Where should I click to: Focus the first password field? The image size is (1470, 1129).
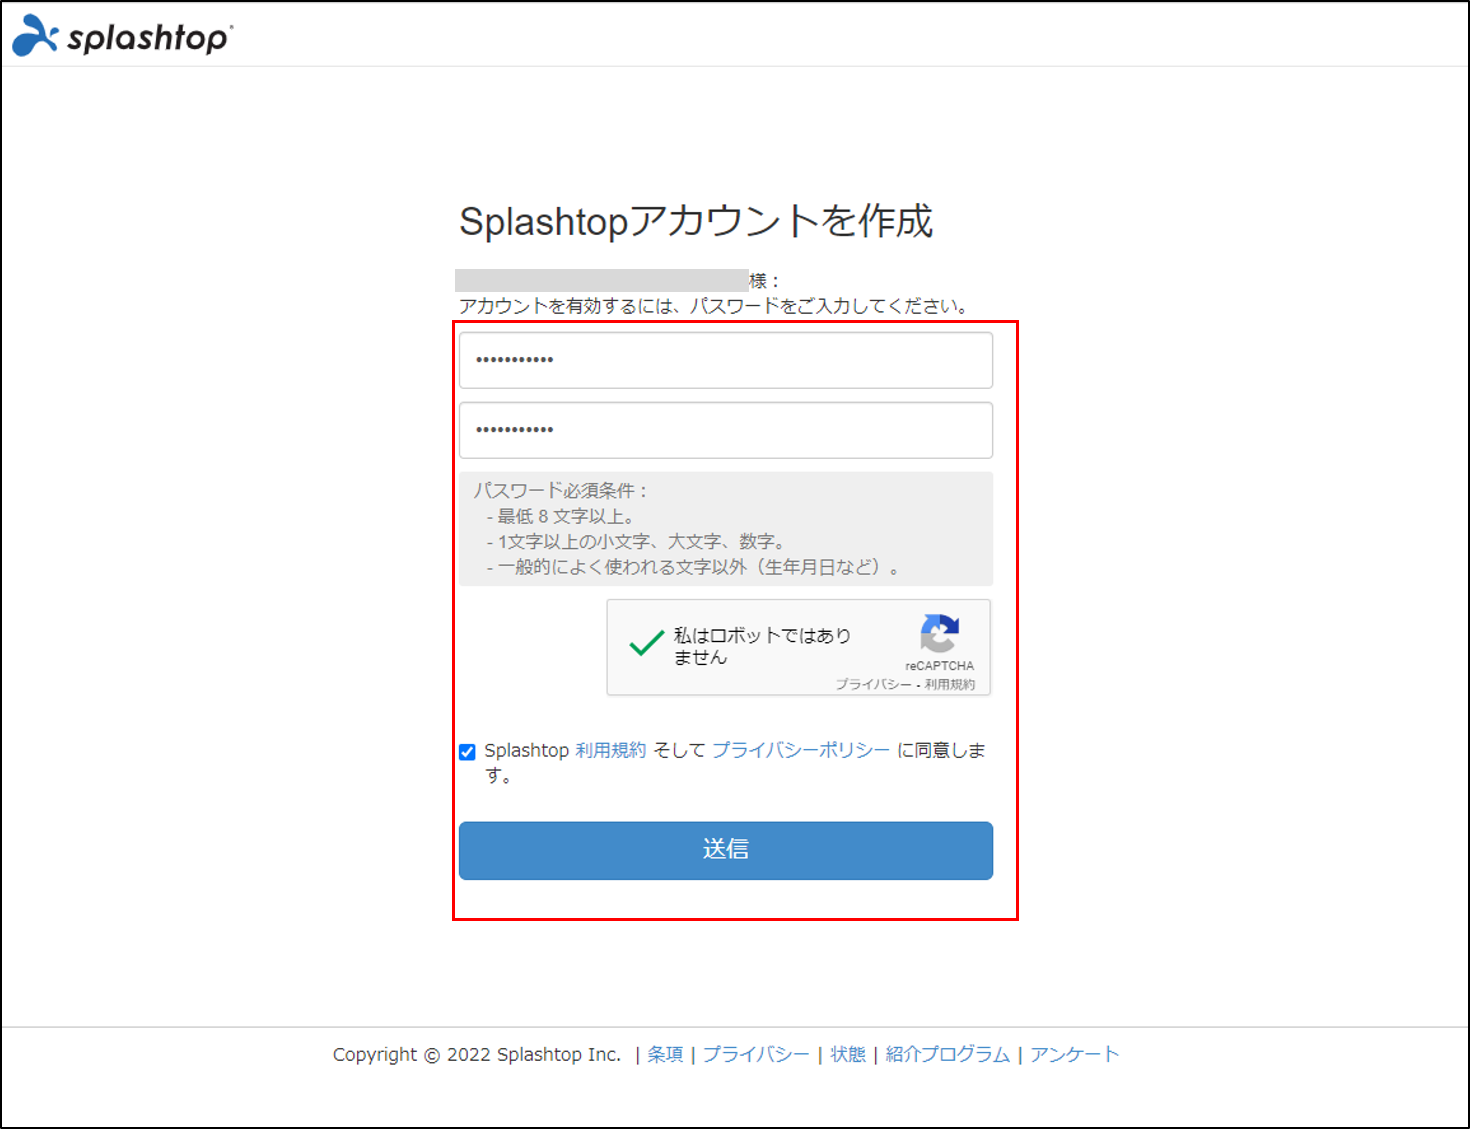click(x=726, y=360)
